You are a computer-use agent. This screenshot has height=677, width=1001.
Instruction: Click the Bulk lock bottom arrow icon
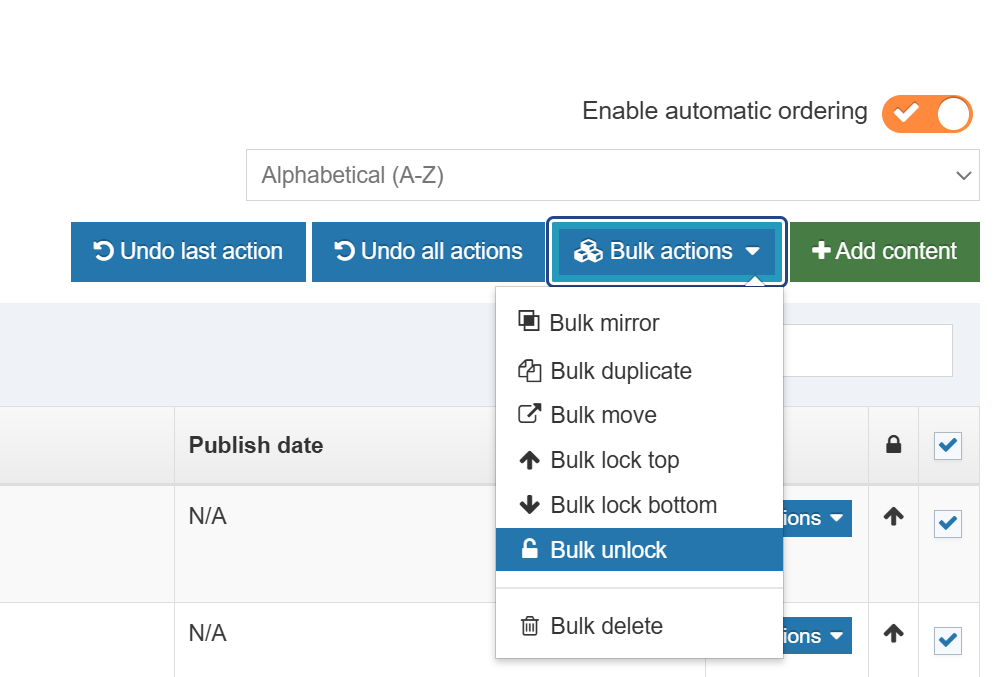529,505
